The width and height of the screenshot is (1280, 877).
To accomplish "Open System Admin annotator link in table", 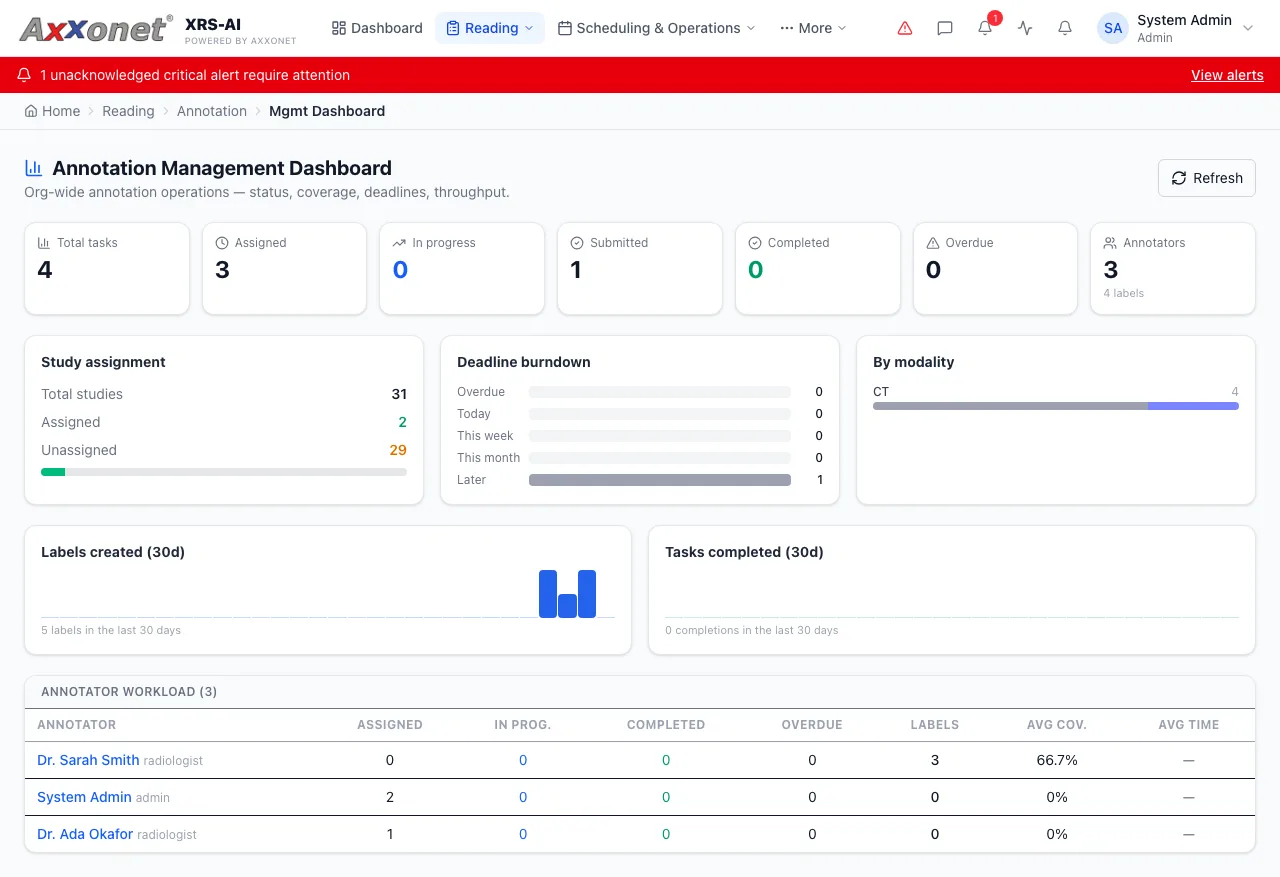I will click(84, 797).
